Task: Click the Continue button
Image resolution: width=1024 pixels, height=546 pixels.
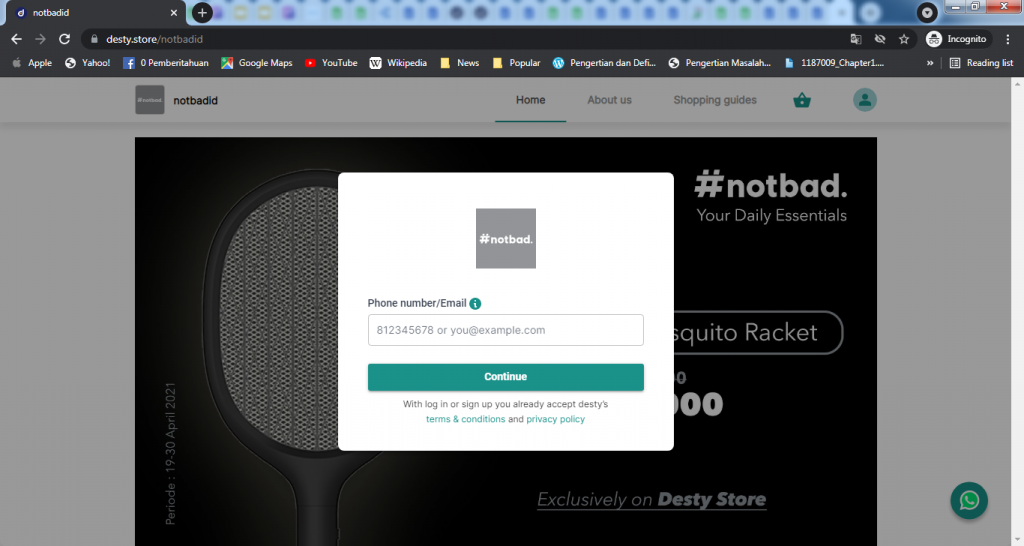Action: pyautogui.click(x=505, y=377)
